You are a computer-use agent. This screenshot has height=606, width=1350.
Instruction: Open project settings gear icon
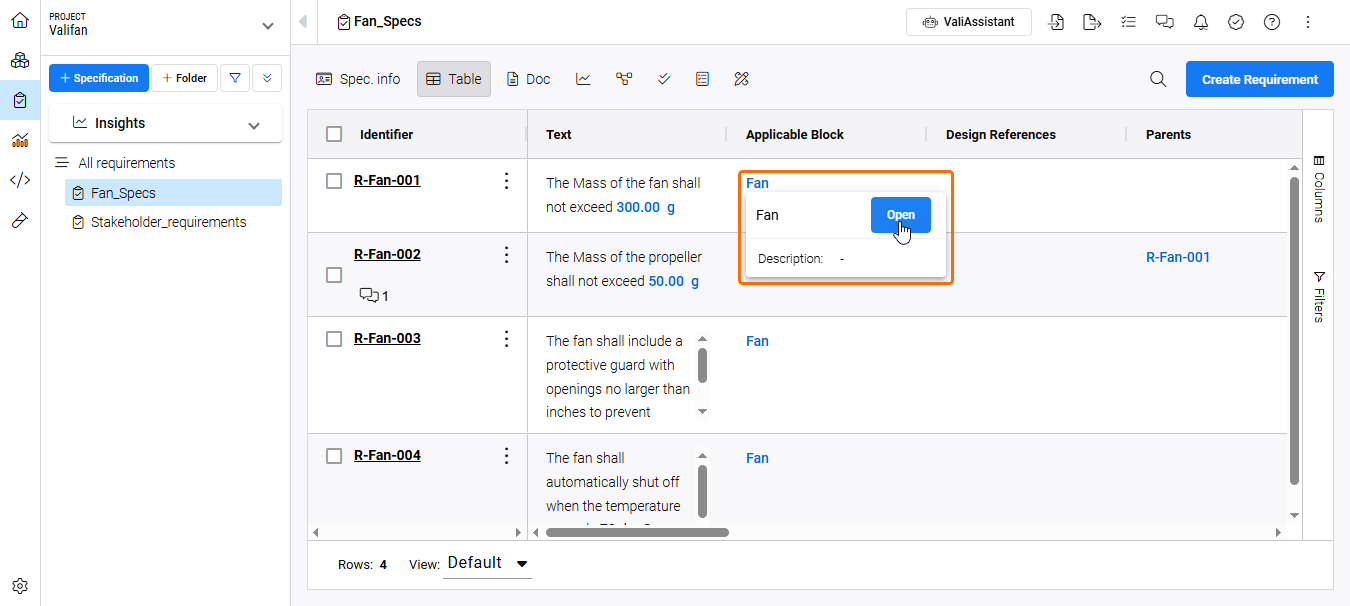20,586
